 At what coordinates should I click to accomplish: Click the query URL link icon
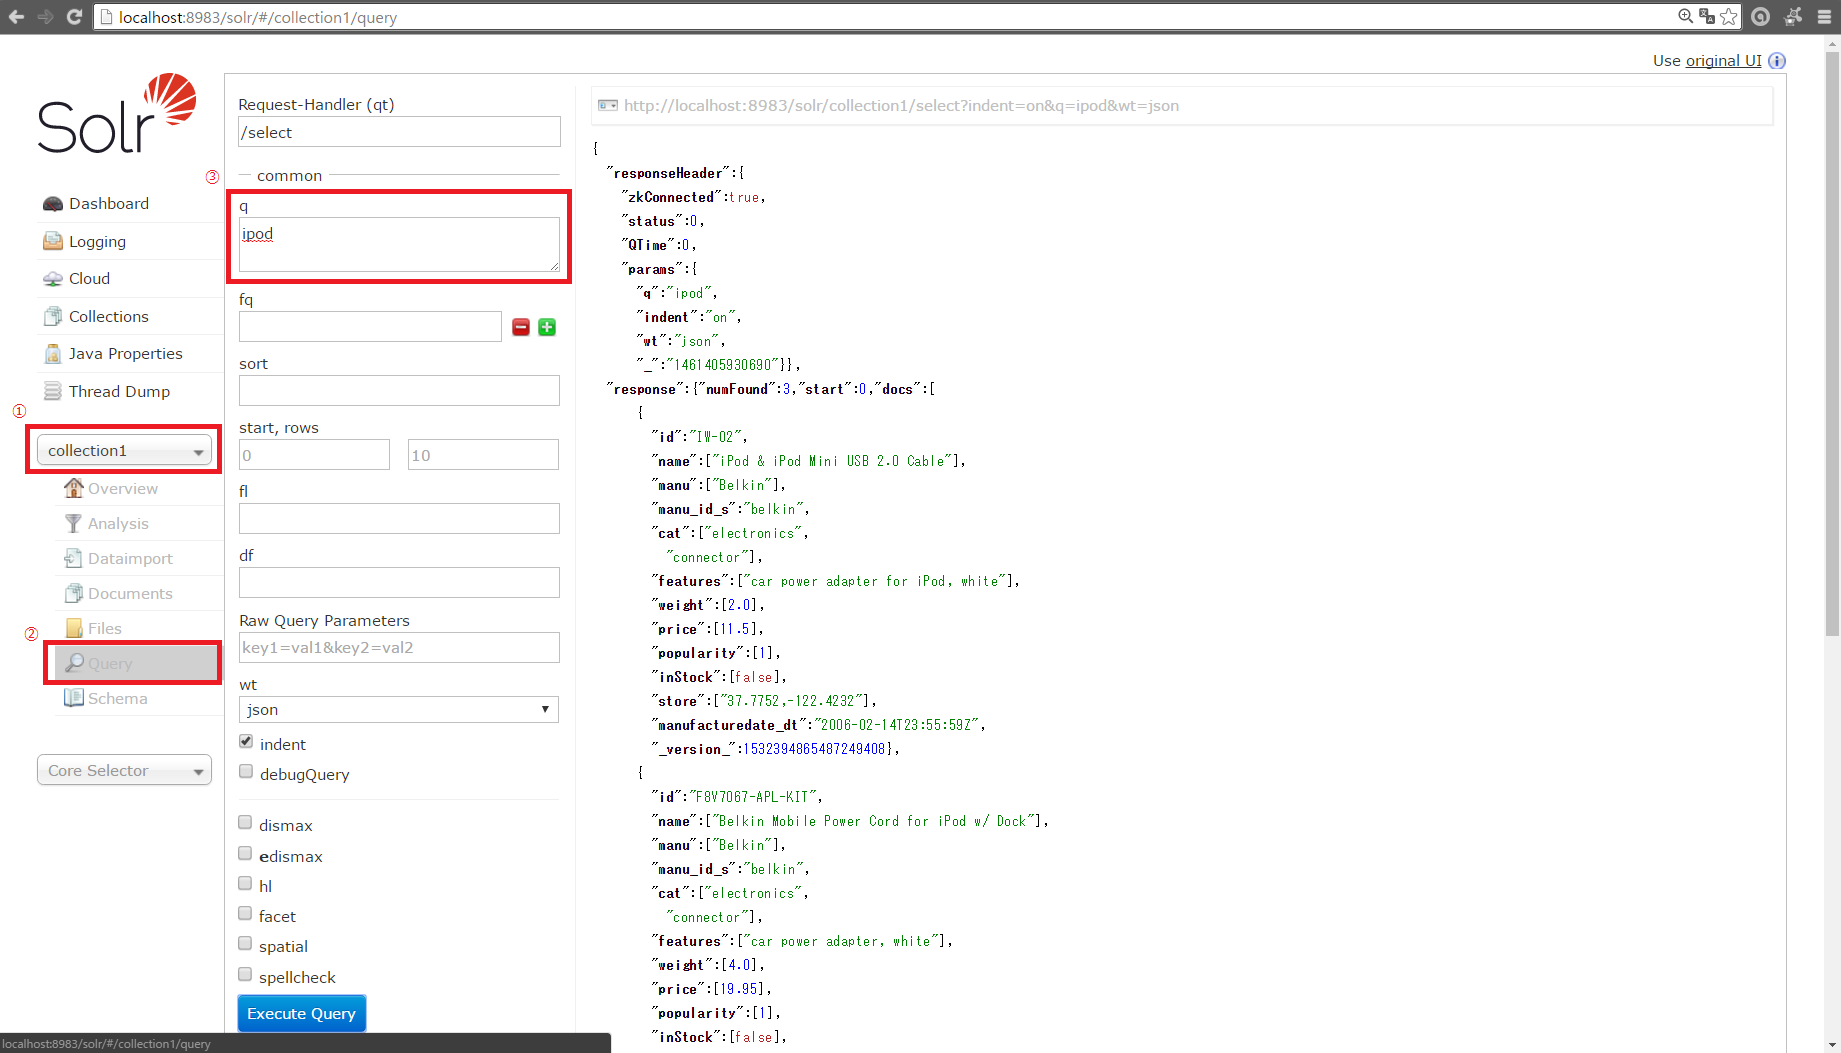tap(607, 106)
